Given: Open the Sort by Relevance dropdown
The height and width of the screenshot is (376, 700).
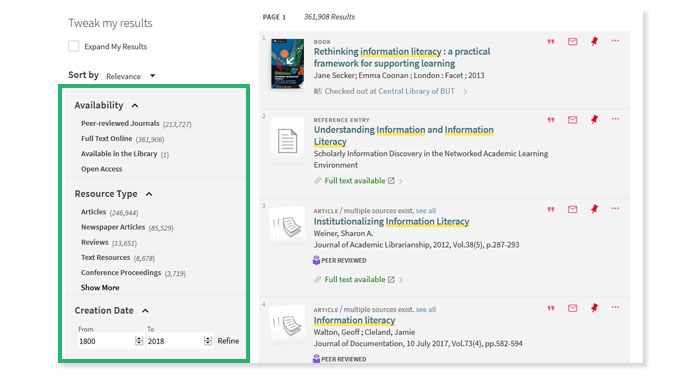Looking at the screenshot, I should (131, 76).
